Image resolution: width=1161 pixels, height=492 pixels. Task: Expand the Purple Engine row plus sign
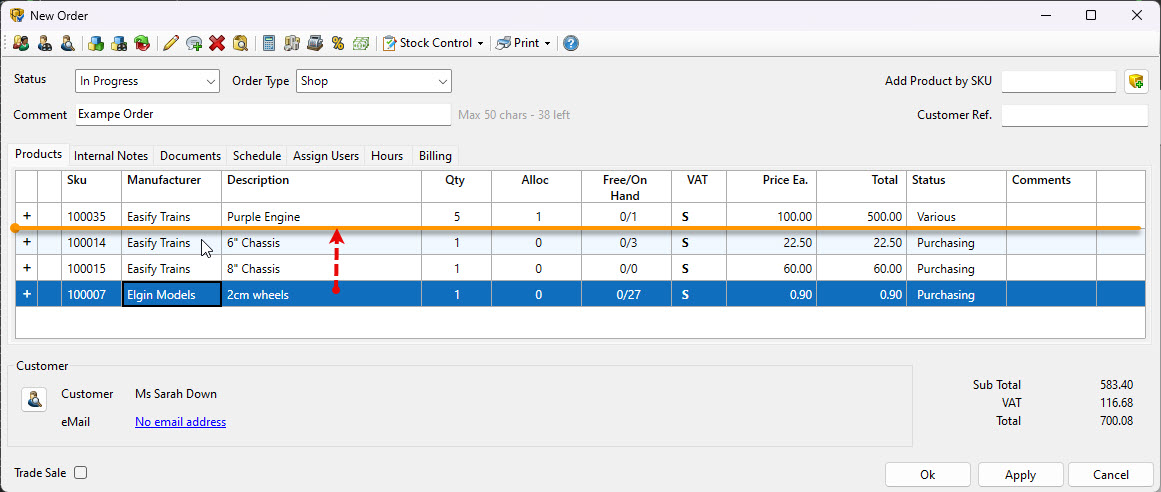click(x=27, y=216)
